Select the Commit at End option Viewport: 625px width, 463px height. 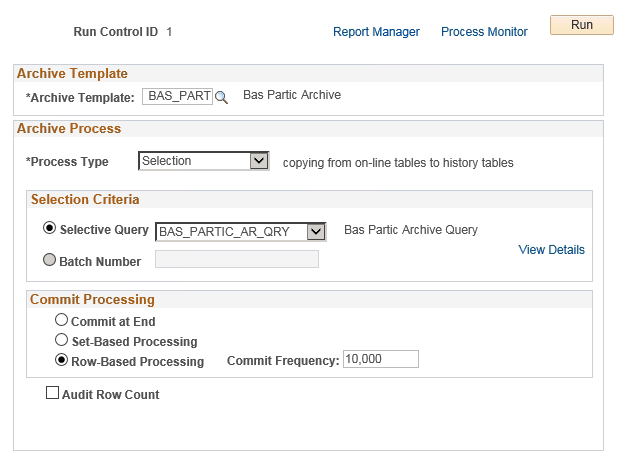pos(61,321)
